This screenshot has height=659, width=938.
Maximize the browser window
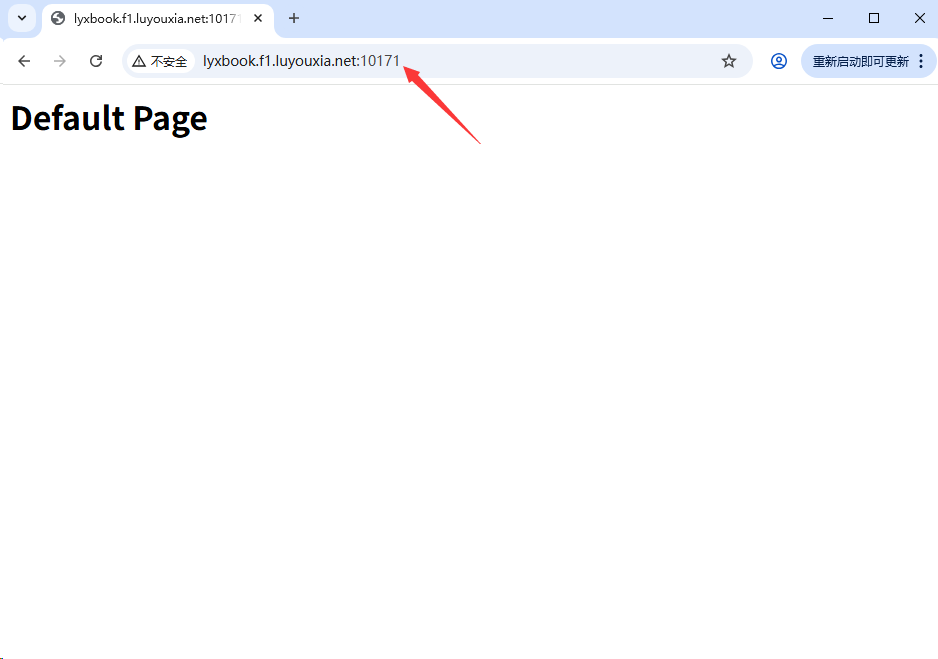click(874, 18)
